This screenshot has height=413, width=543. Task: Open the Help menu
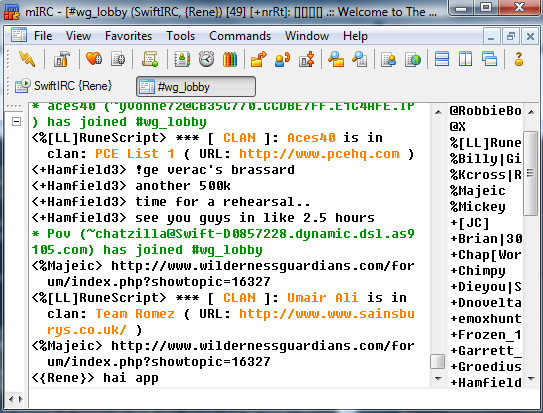[355, 36]
